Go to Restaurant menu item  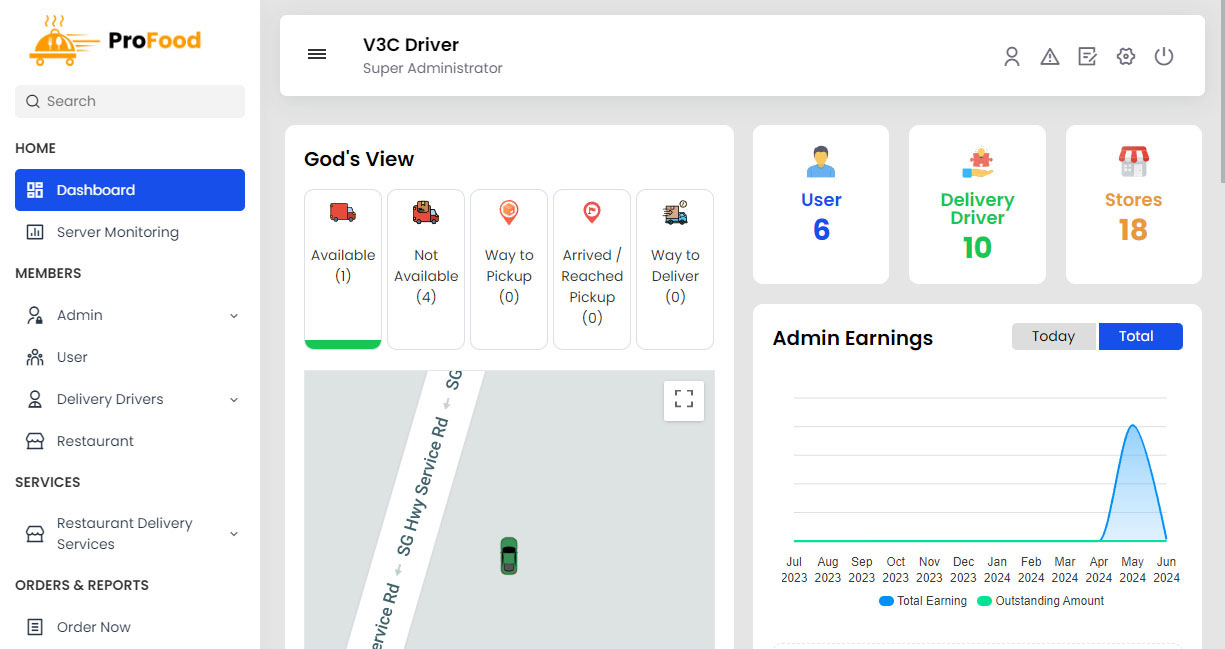(x=95, y=441)
